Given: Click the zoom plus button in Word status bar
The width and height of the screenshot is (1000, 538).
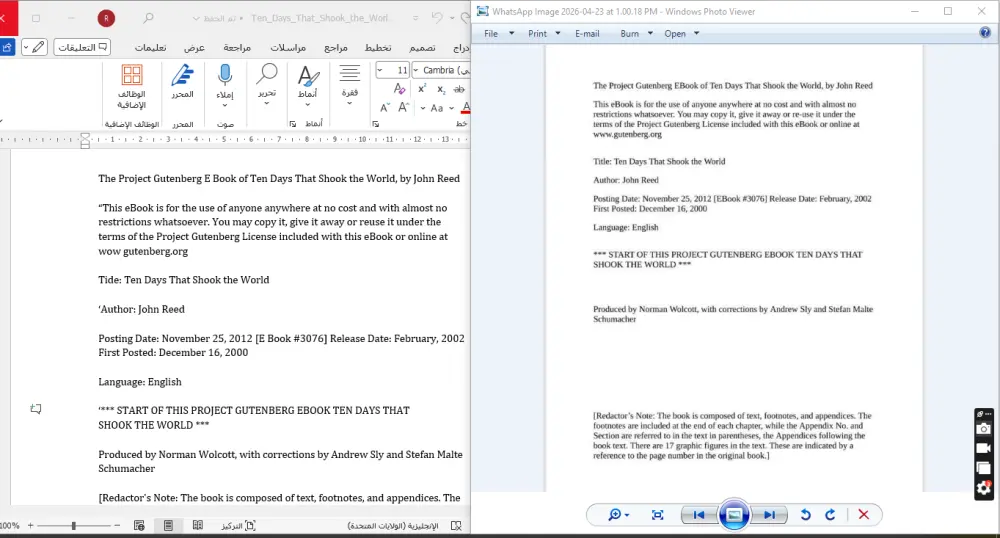Looking at the screenshot, I should coord(30,526).
